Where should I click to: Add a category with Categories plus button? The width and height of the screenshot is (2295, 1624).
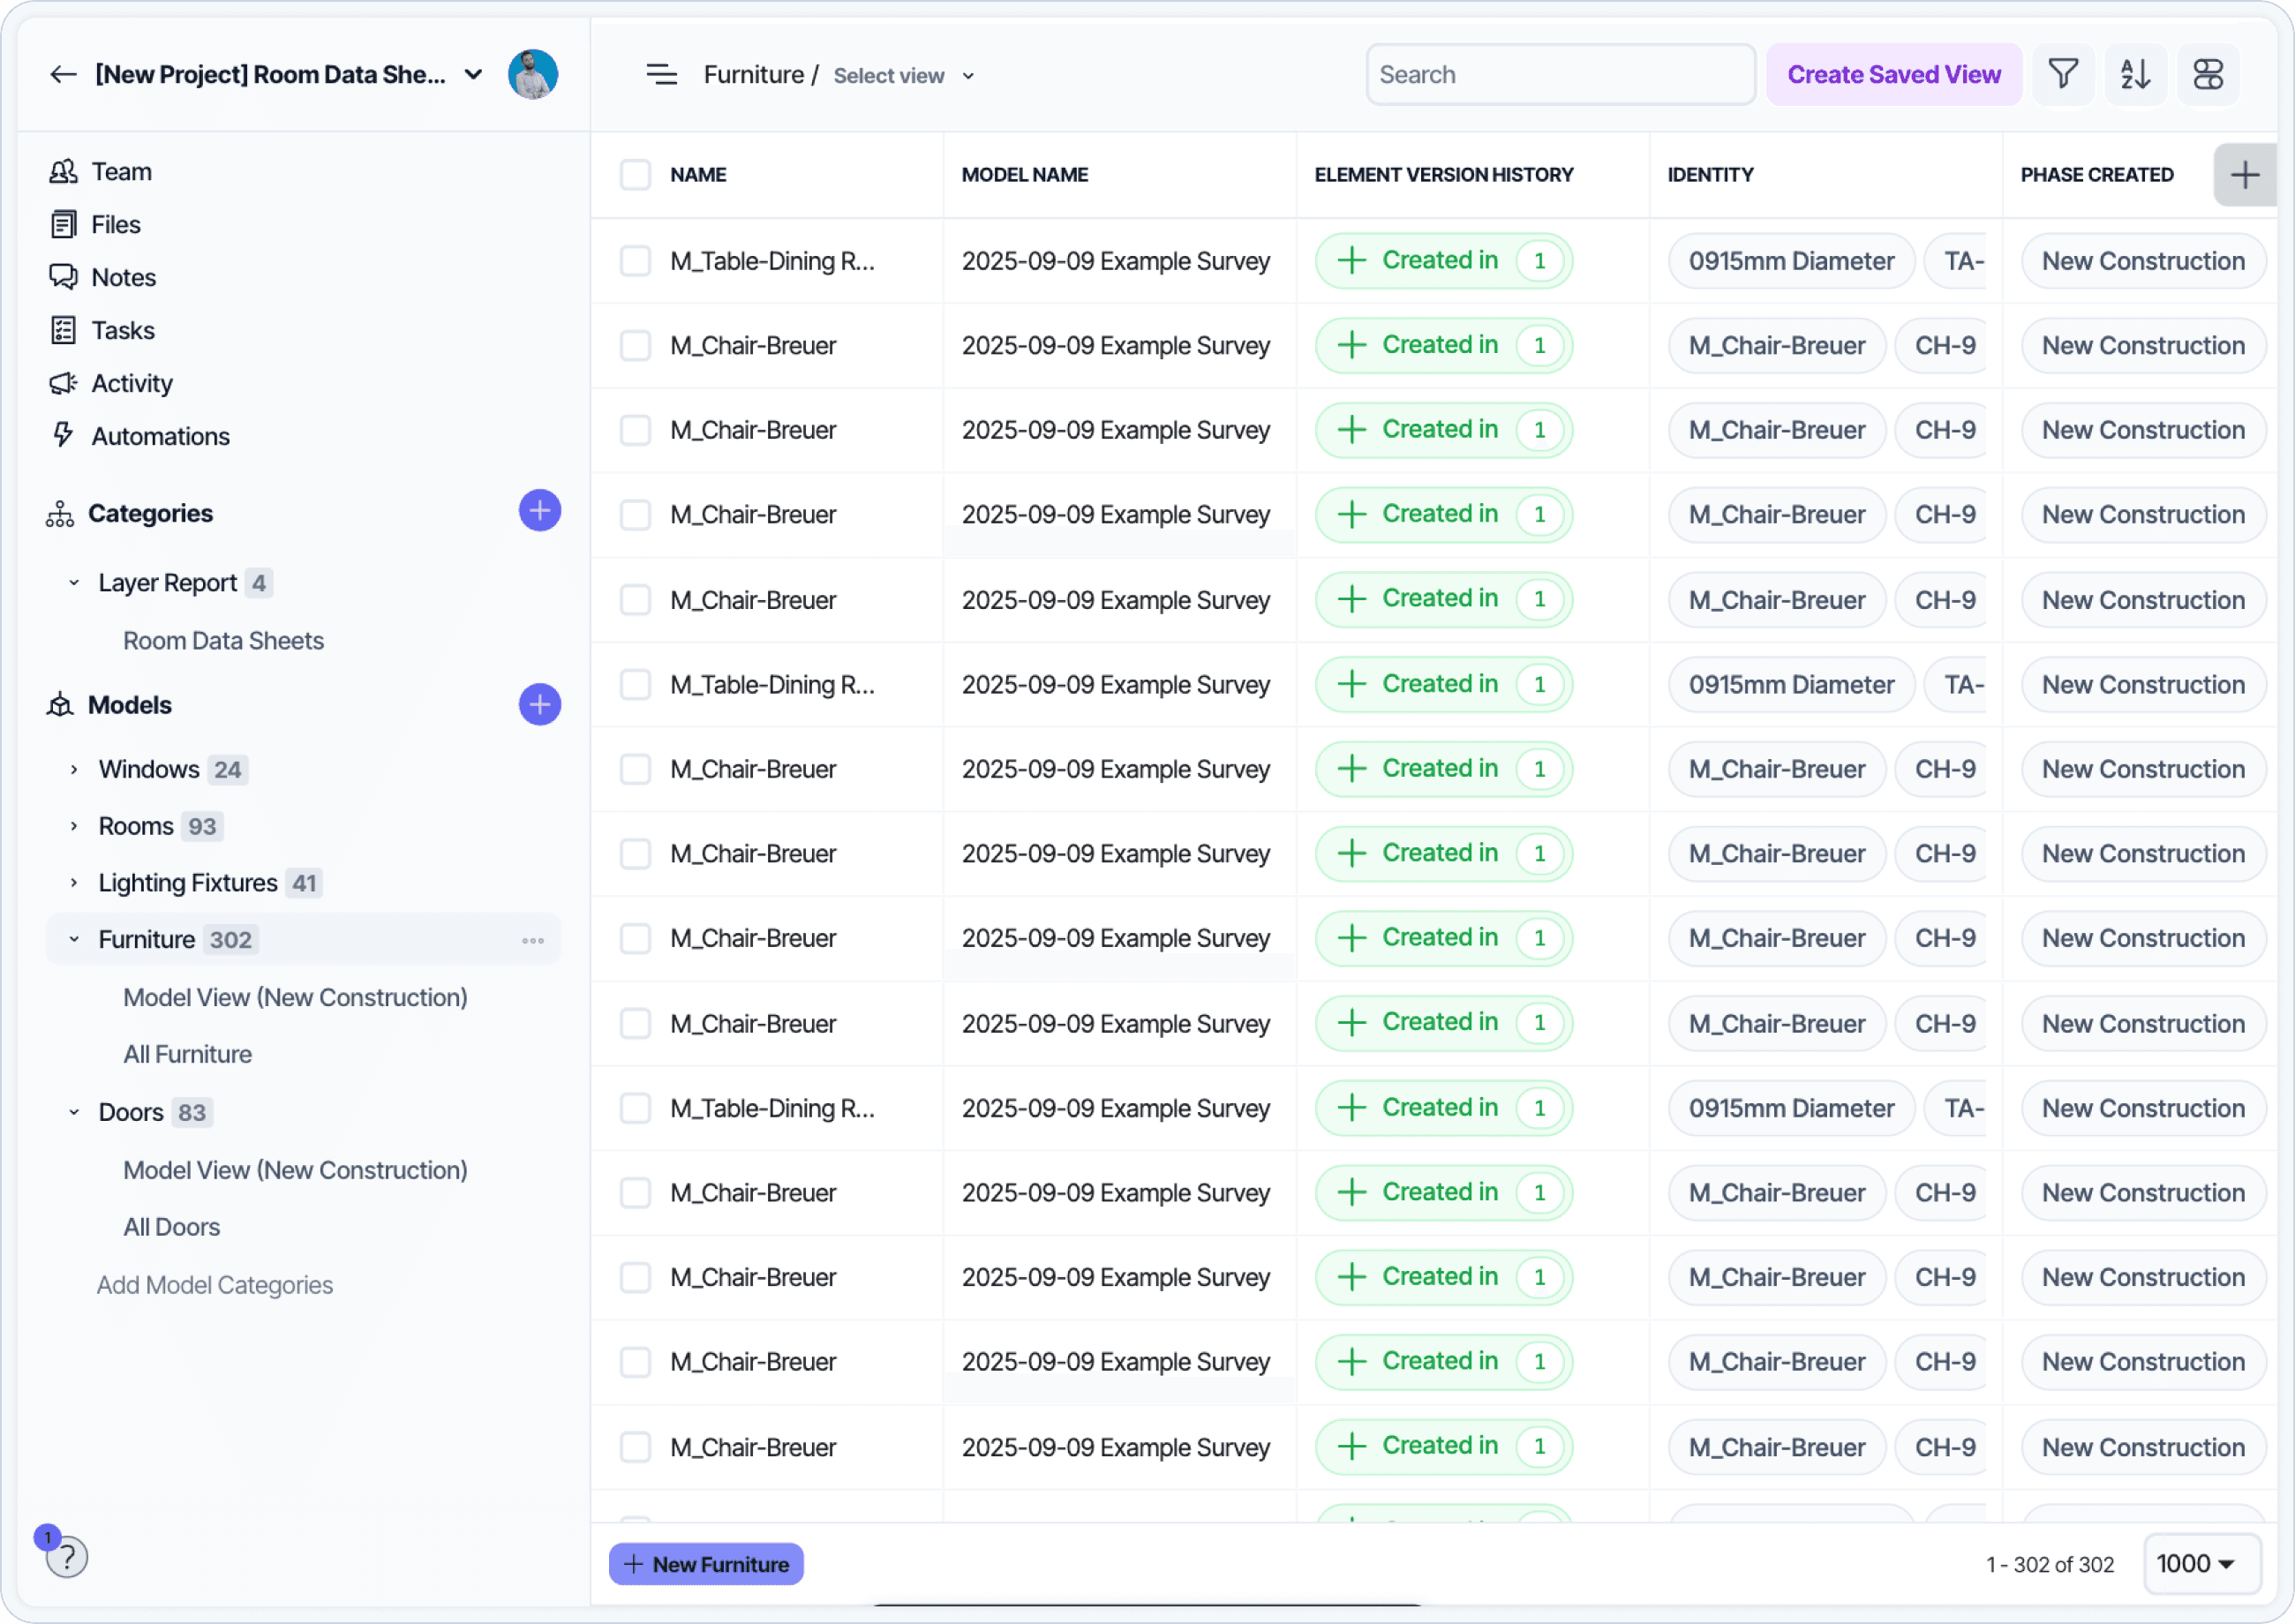[x=539, y=512]
